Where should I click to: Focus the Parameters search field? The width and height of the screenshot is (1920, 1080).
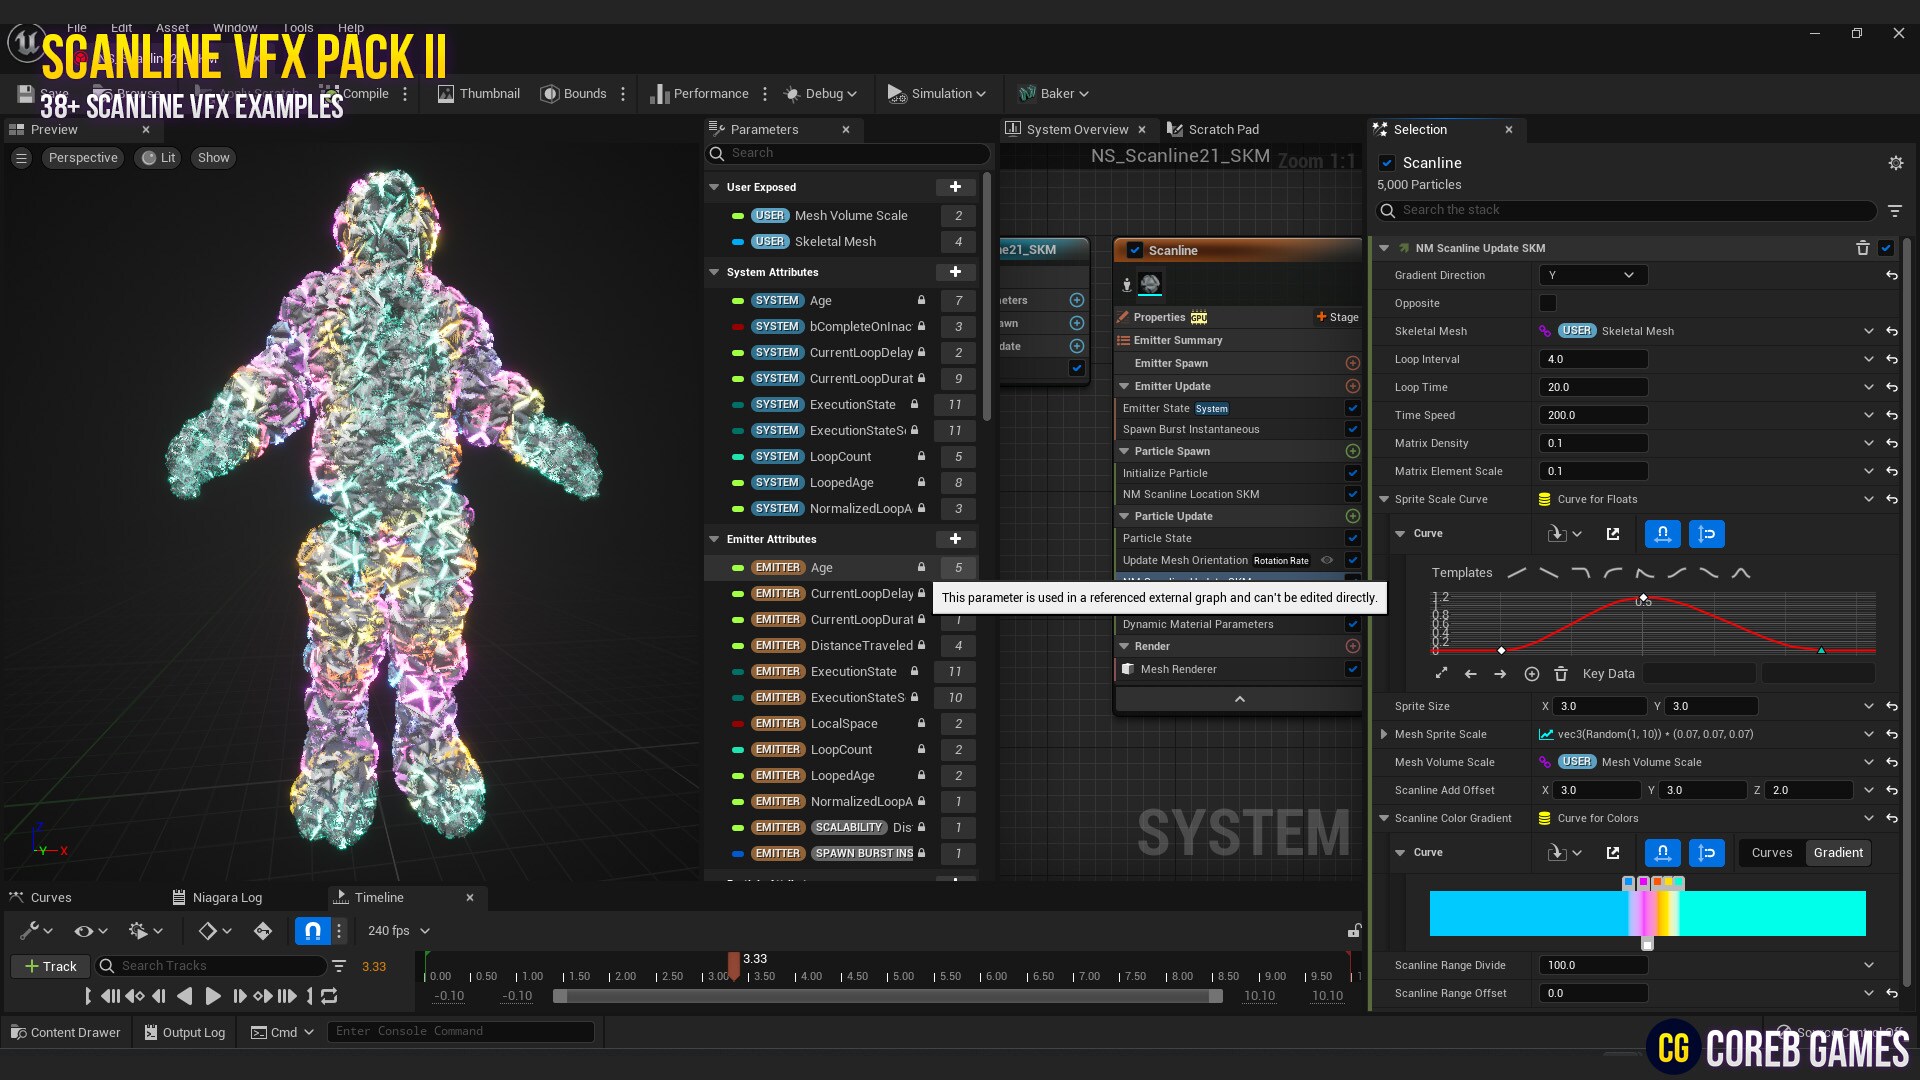point(848,153)
